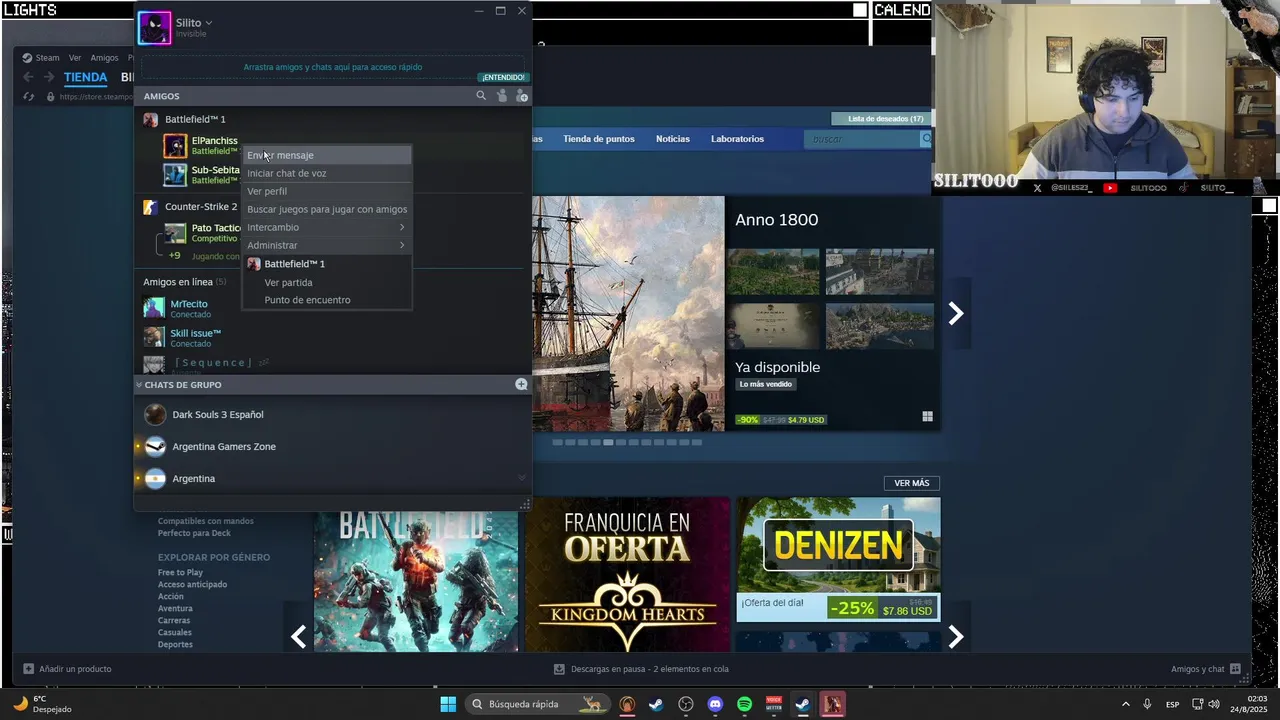
Task: Click ElPanchiss's avatar in friends list
Action: pyautogui.click(x=175, y=146)
